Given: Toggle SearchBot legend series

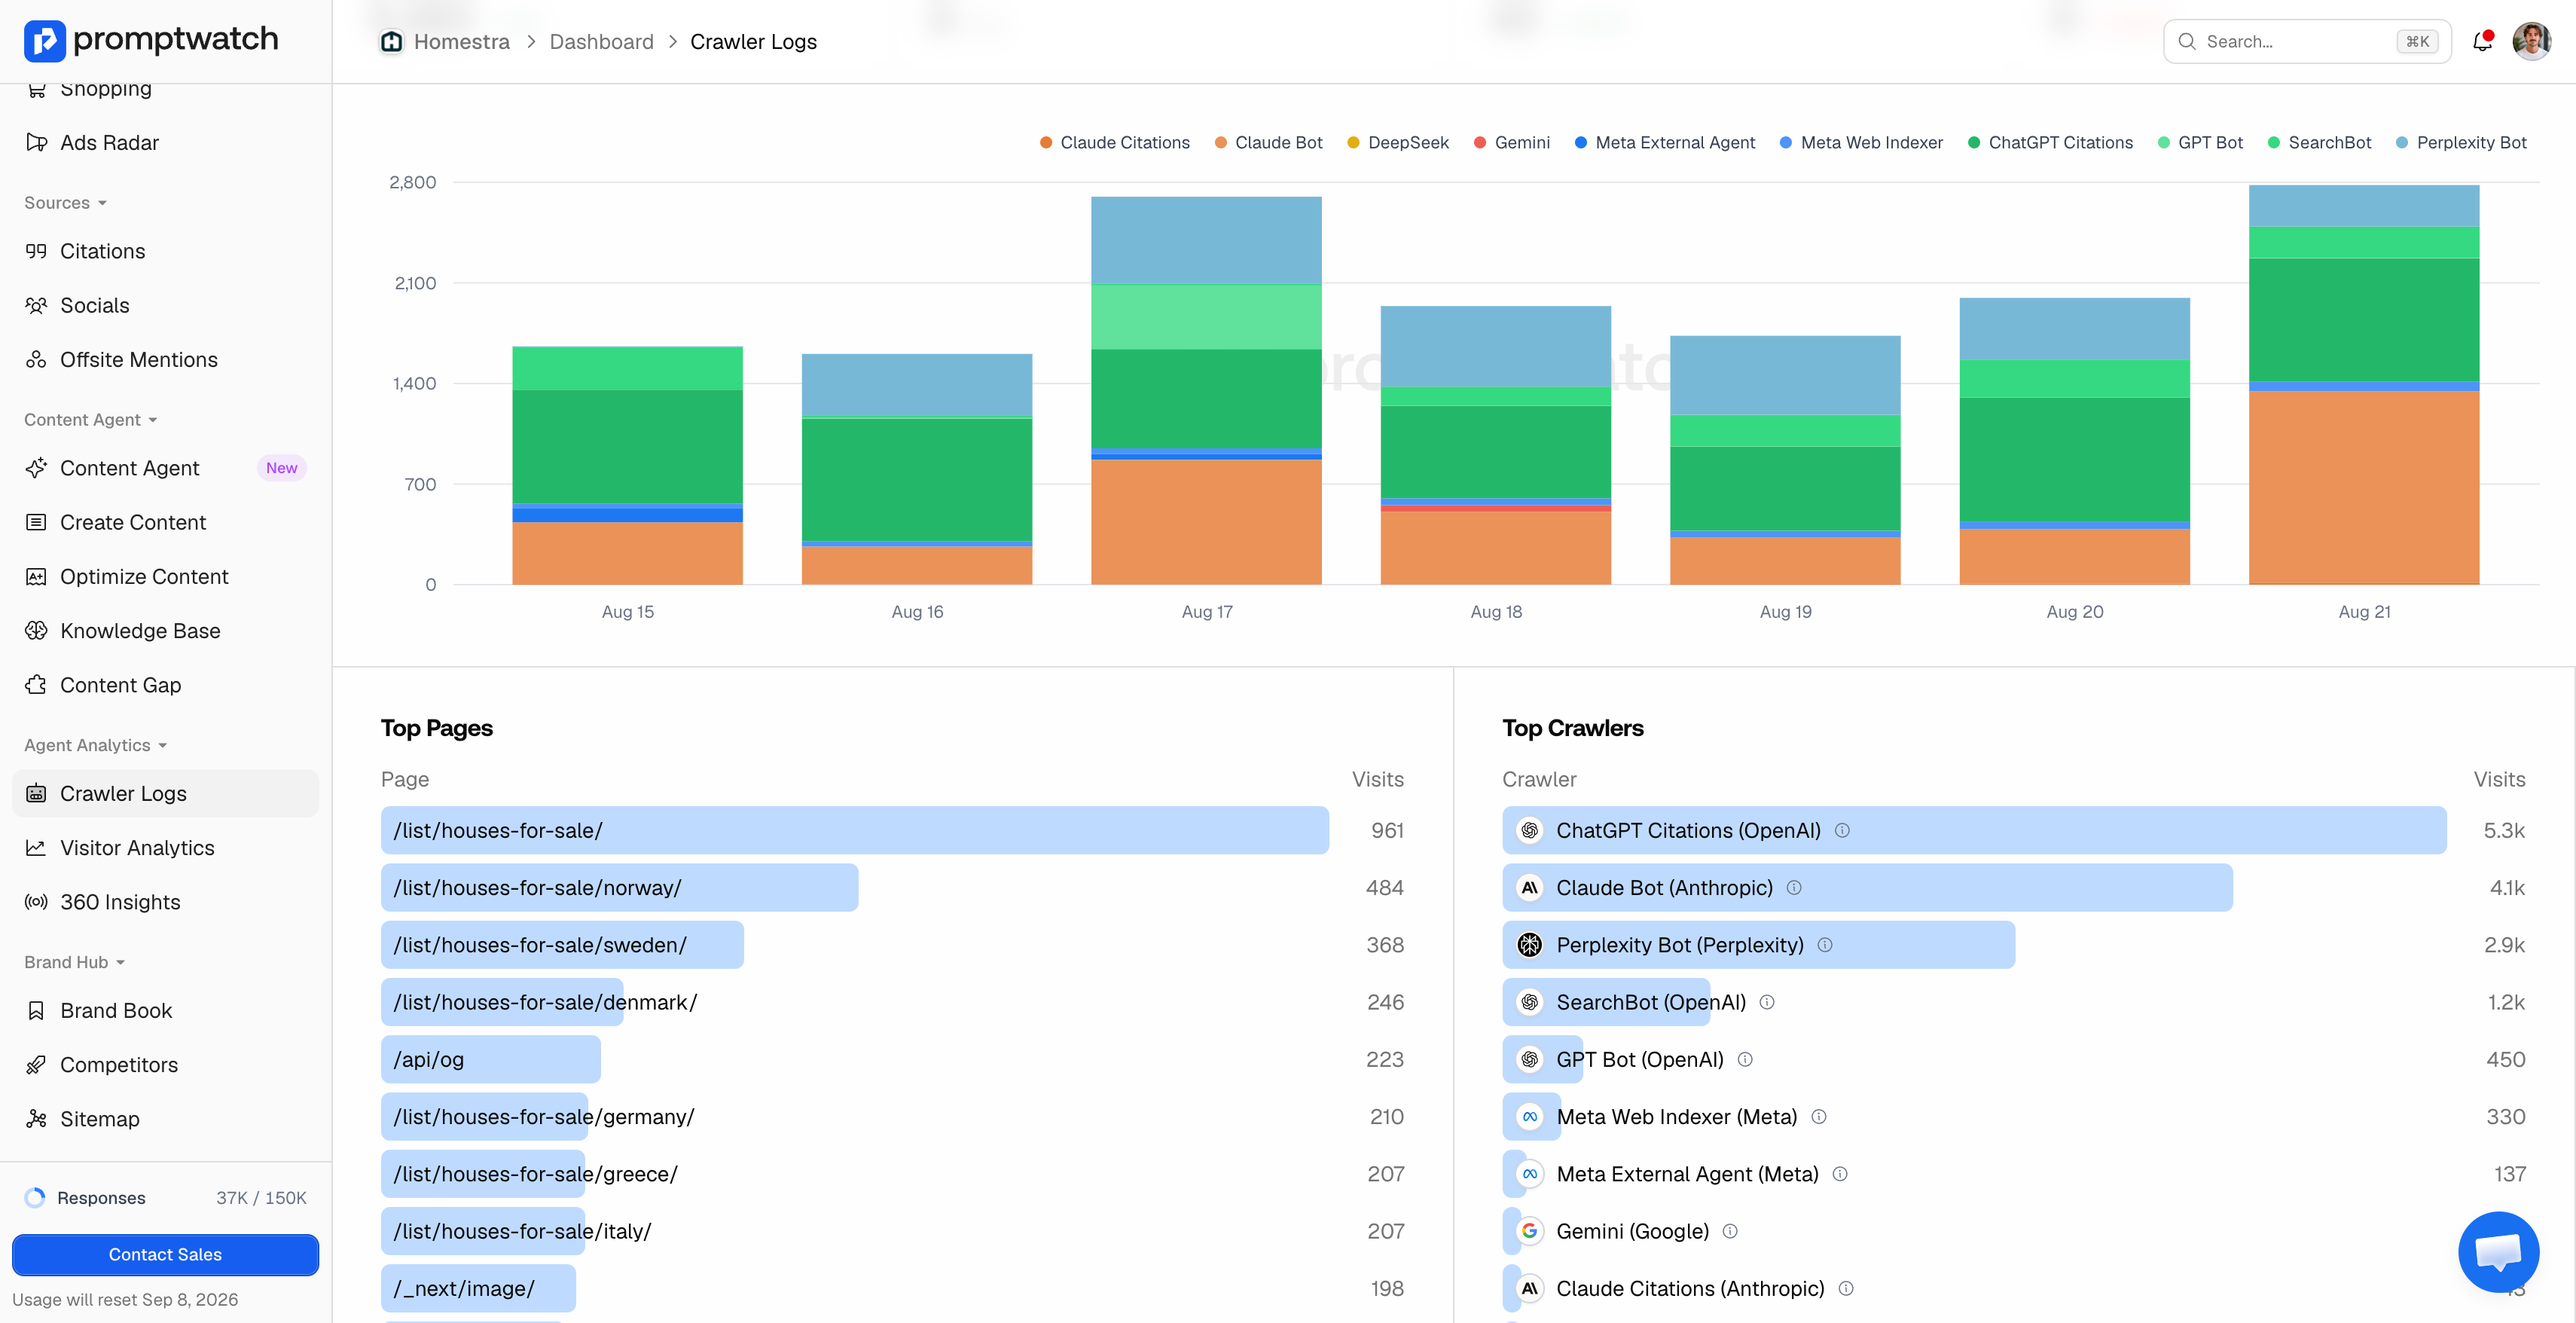Looking at the screenshot, I should (2319, 142).
